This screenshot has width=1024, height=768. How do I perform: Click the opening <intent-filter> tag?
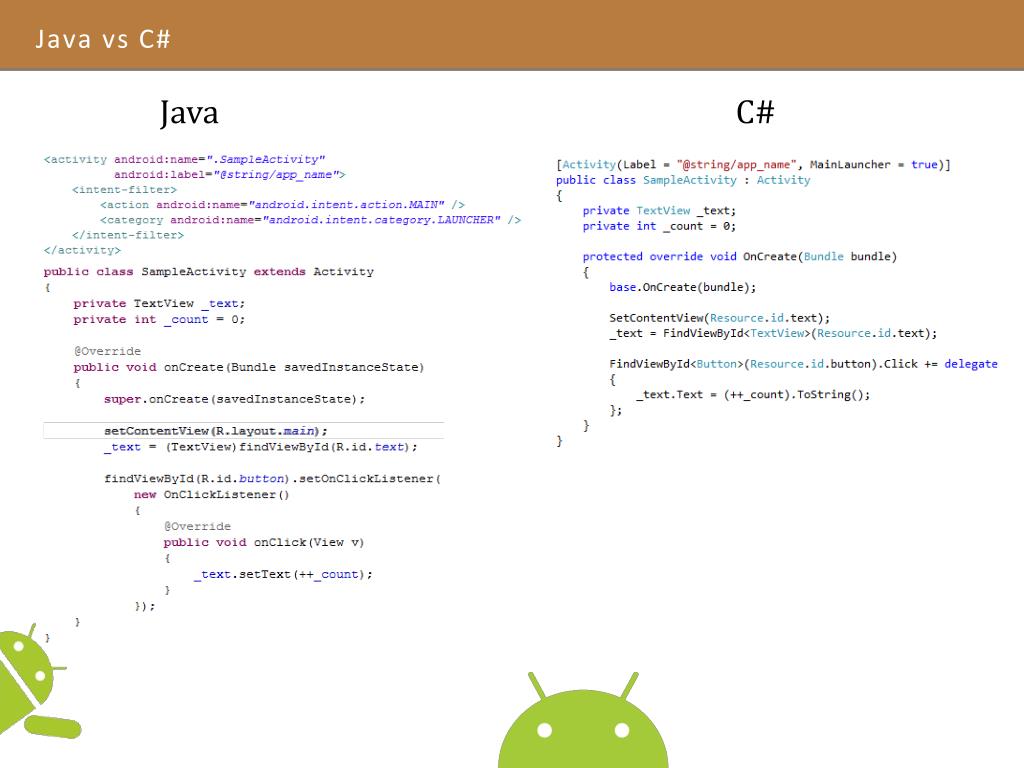point(124,189)
